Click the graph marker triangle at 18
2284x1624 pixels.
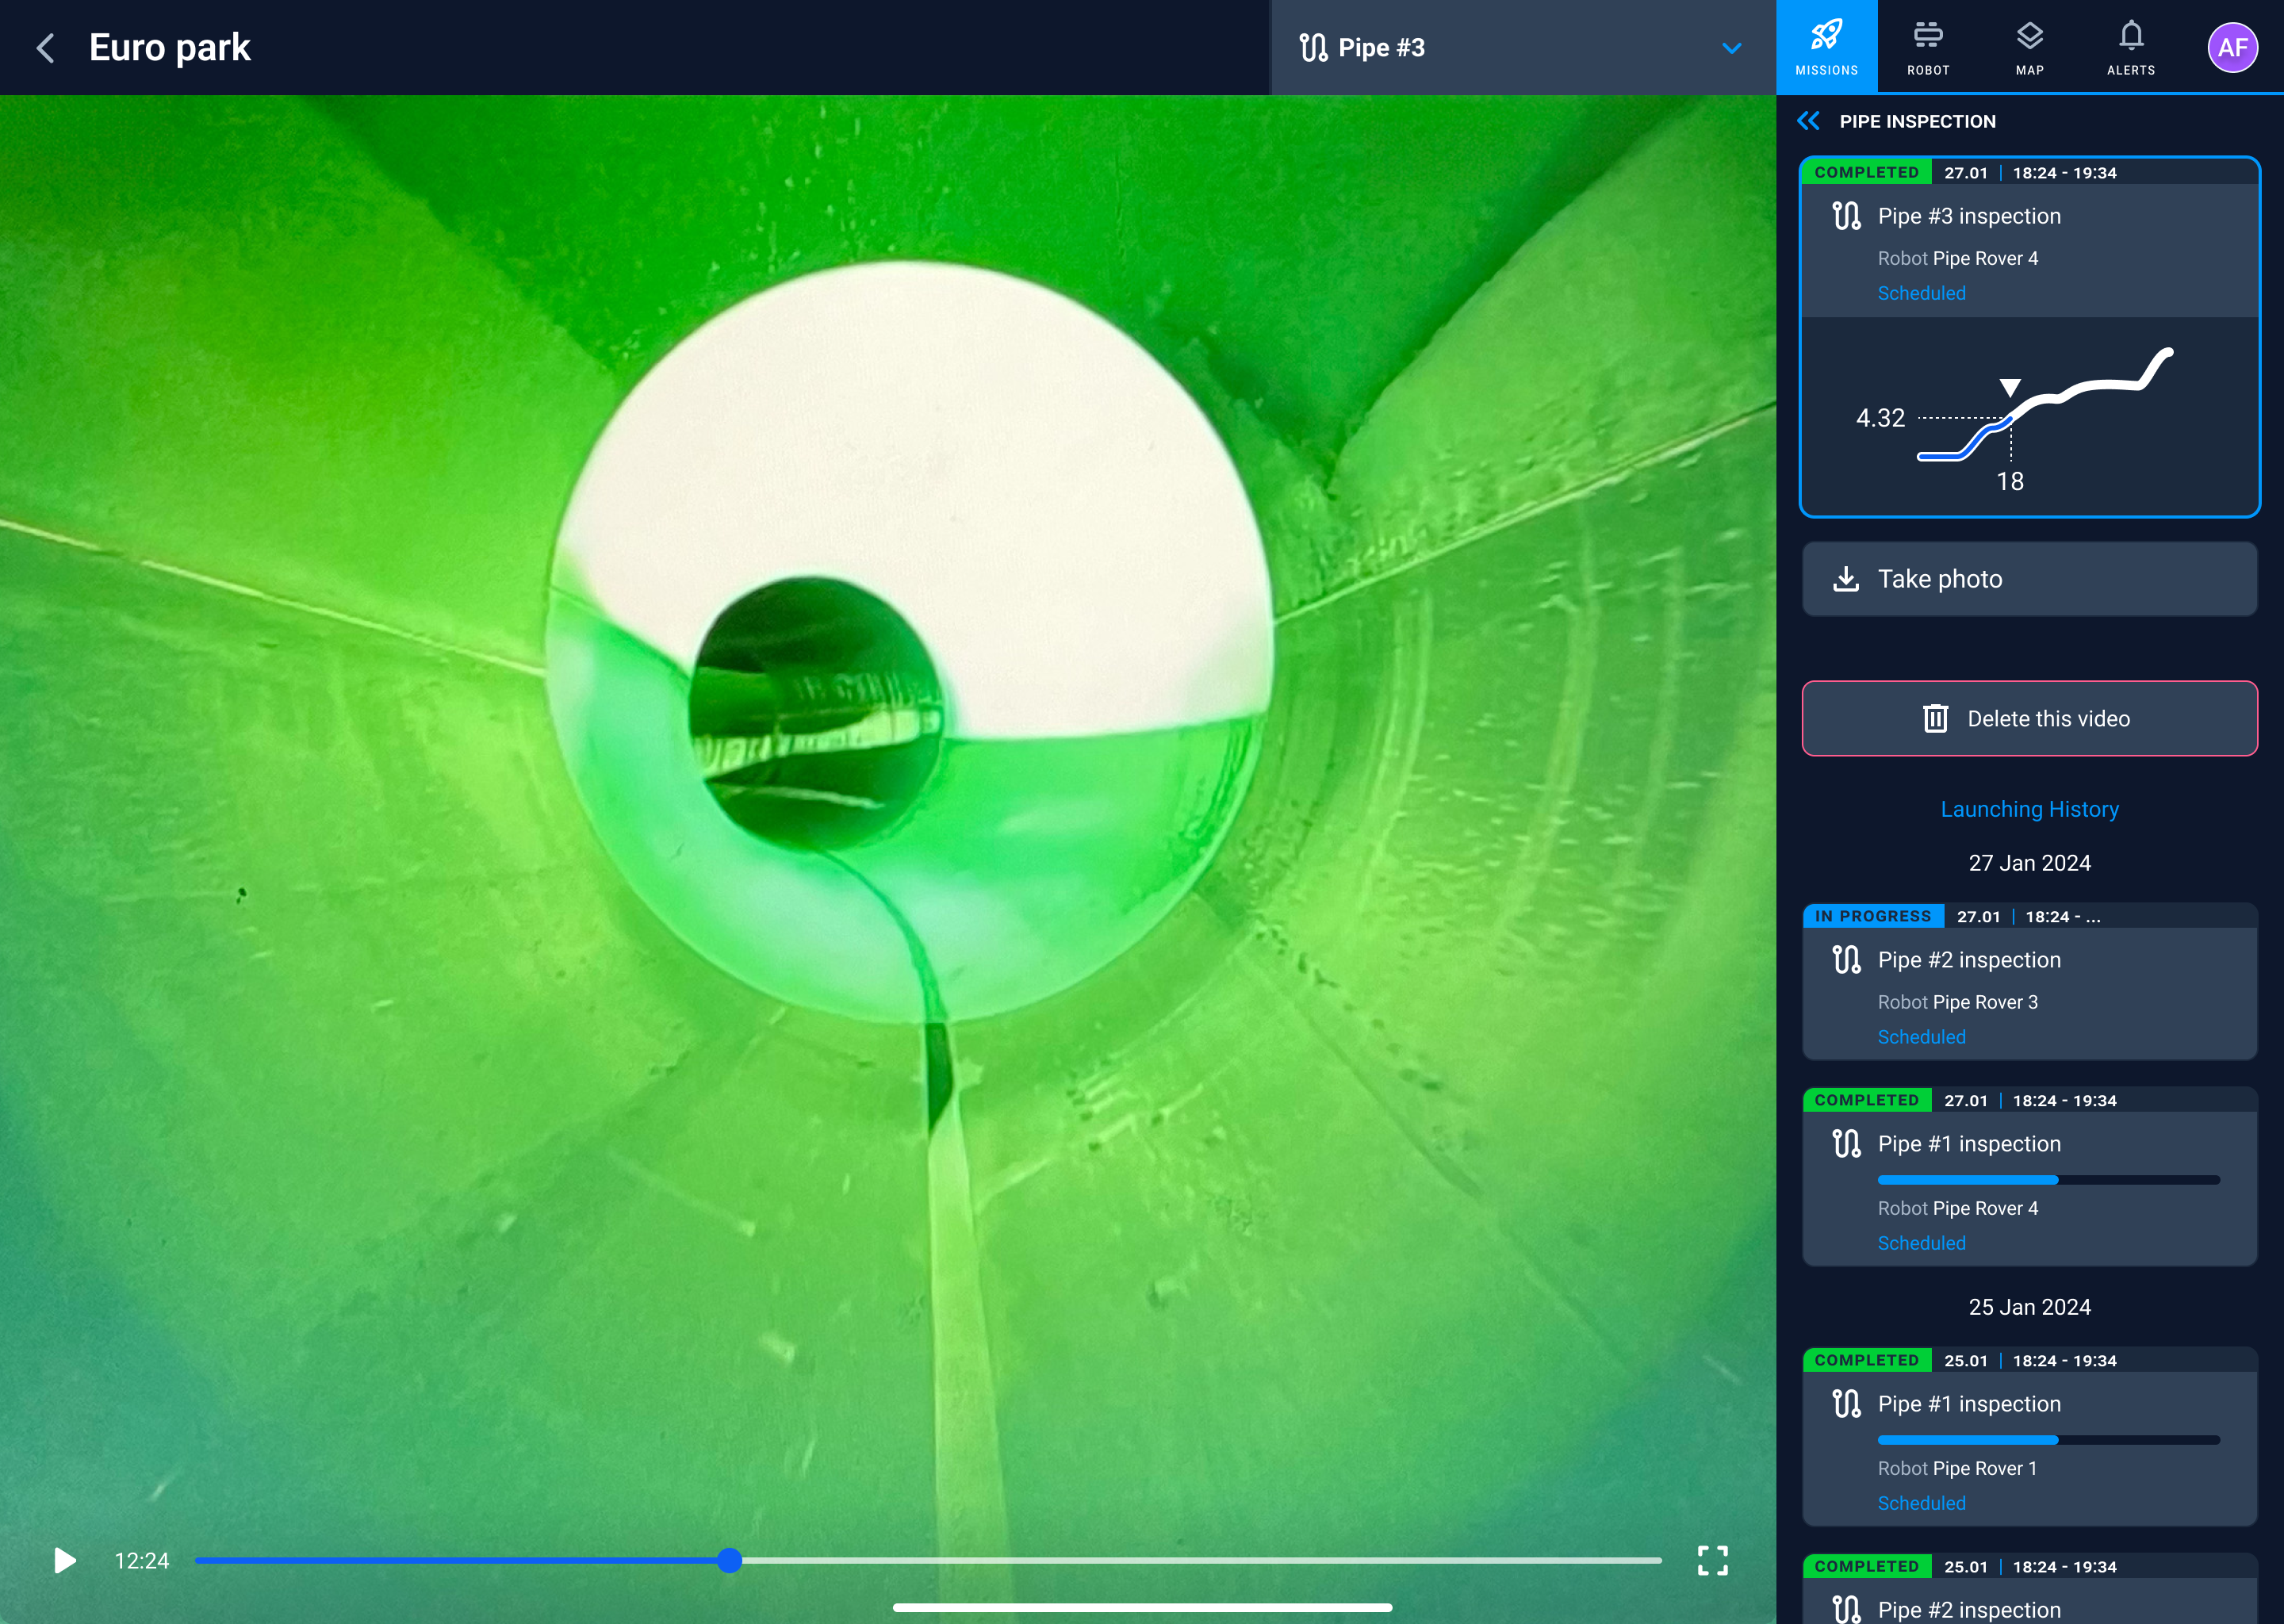point(2010,388)
